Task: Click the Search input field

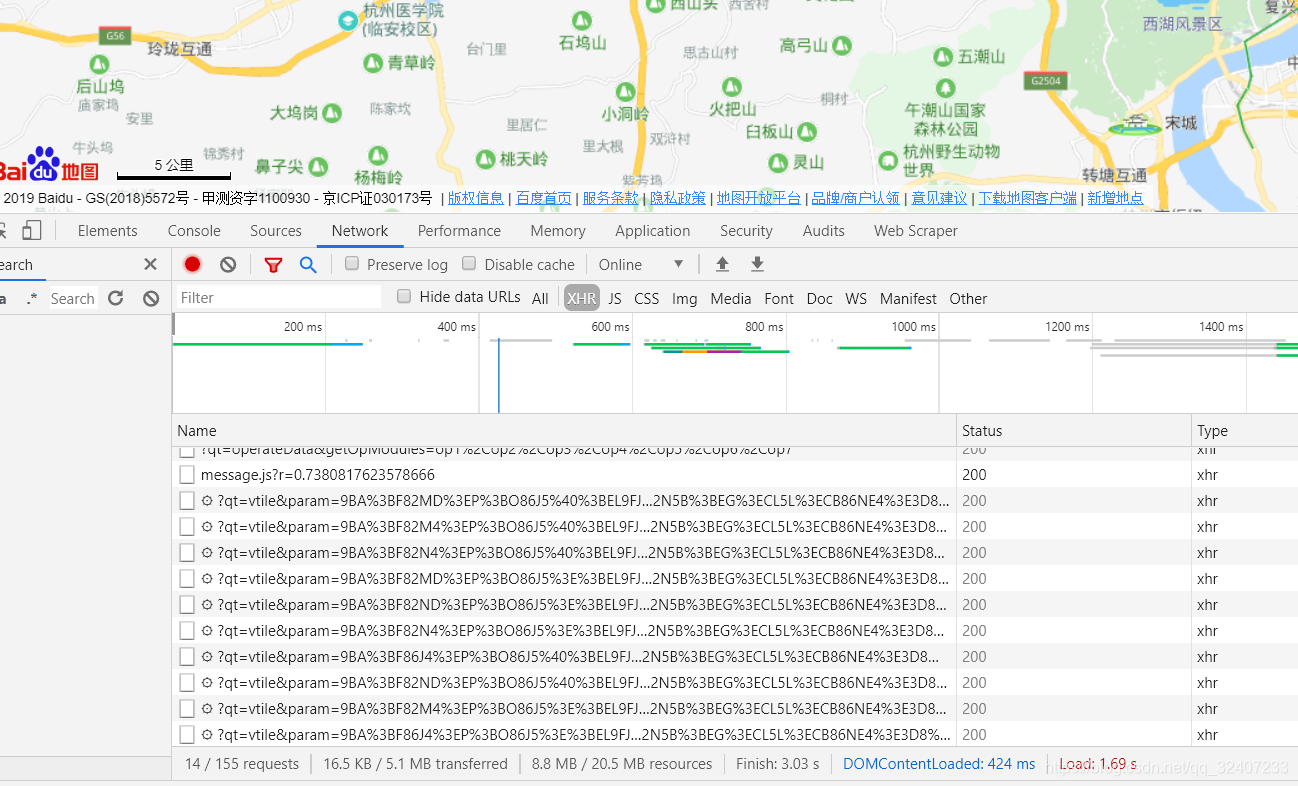Action: click(73, 298)
